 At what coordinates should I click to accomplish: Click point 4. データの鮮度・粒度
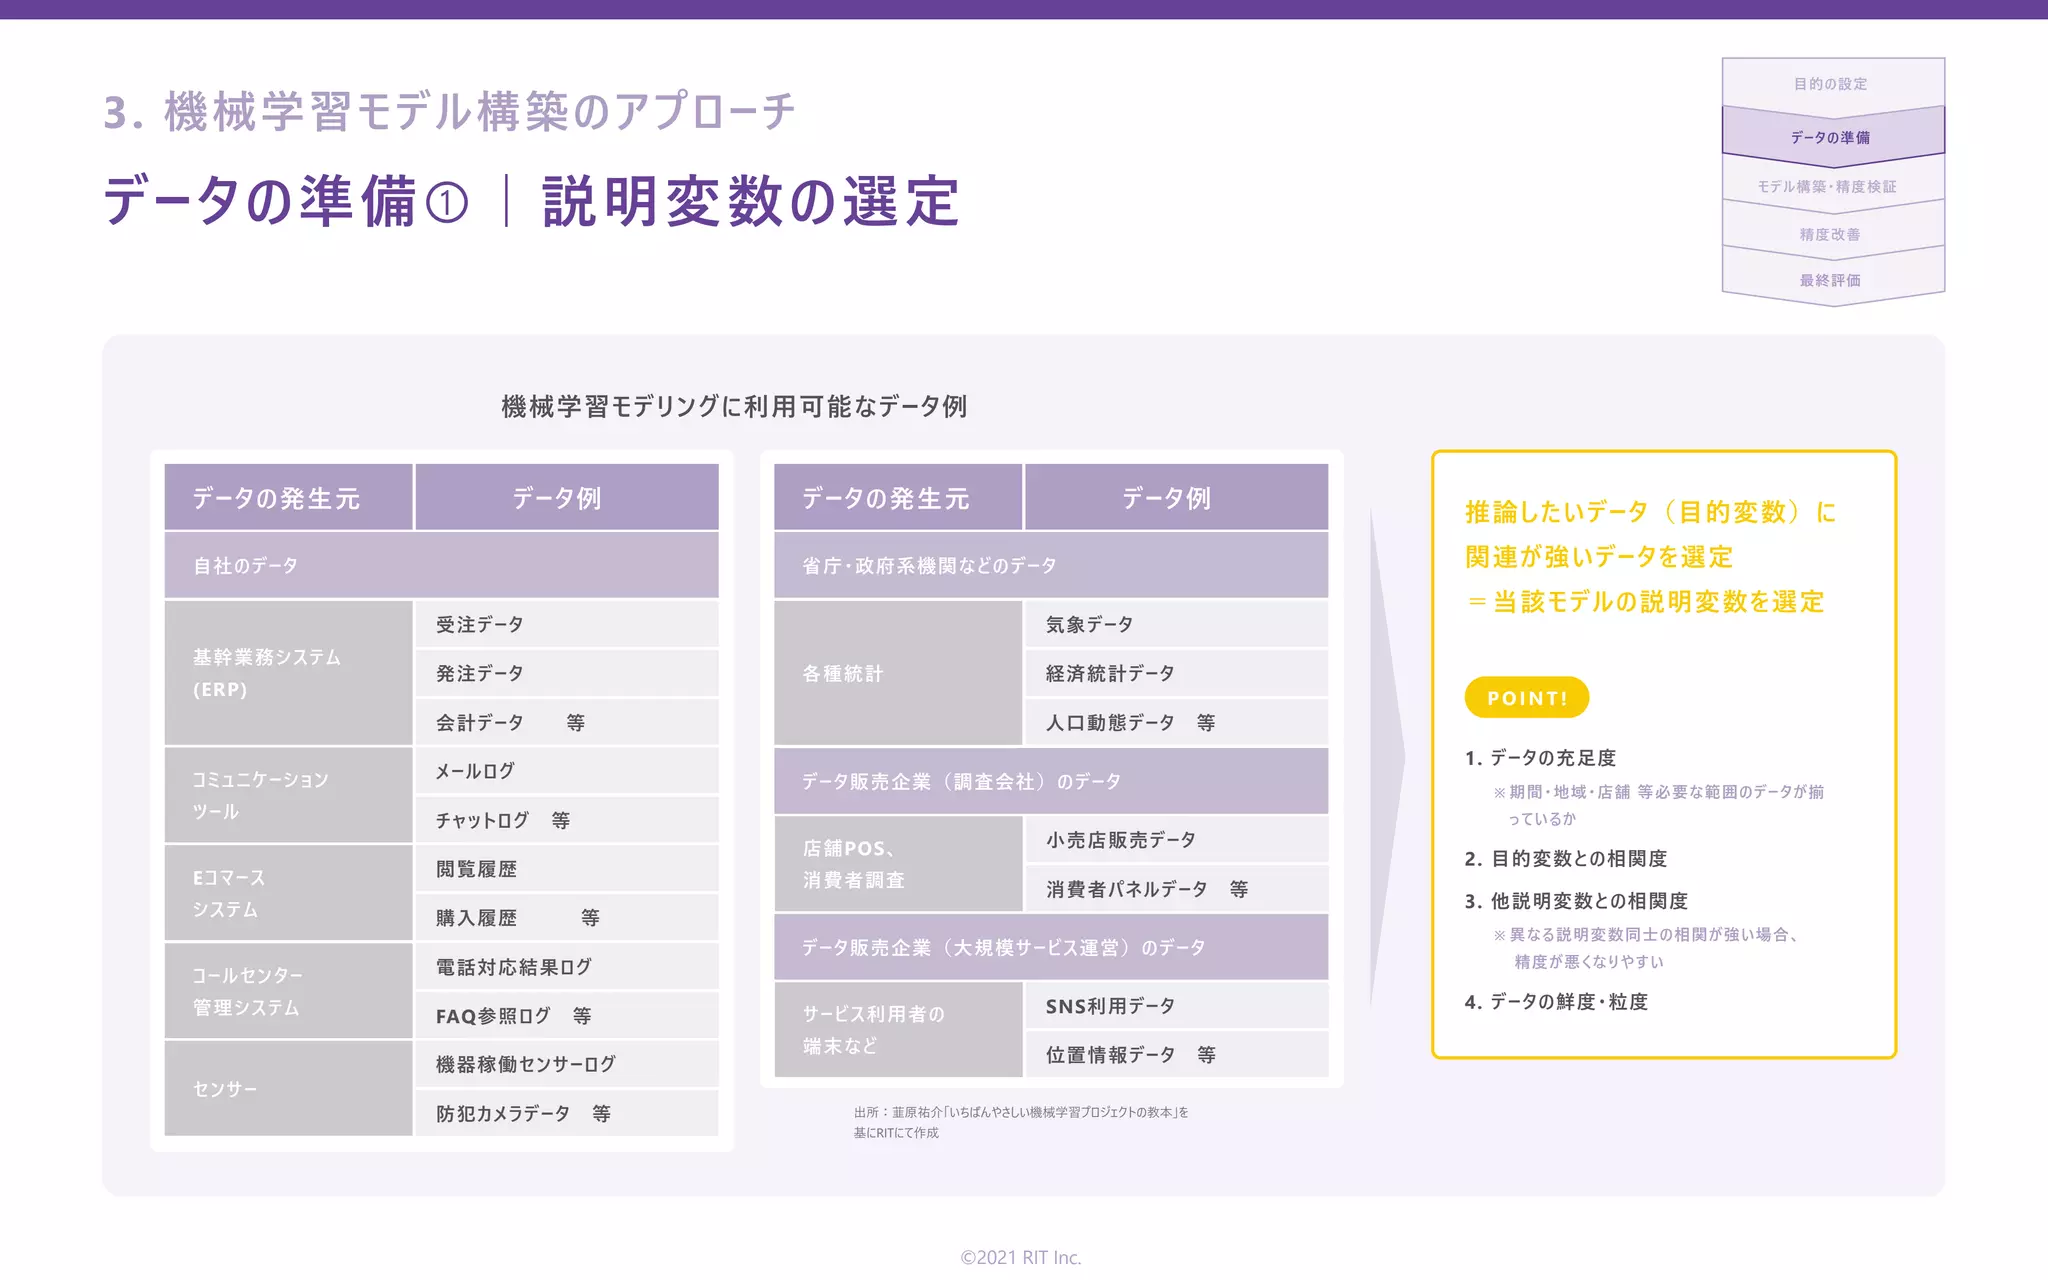point(1556,1002)
